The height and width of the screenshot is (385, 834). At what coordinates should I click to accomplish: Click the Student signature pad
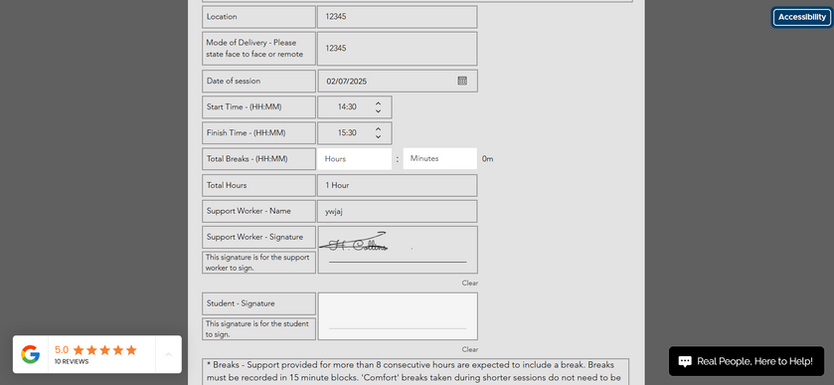(x=397, y=316)
